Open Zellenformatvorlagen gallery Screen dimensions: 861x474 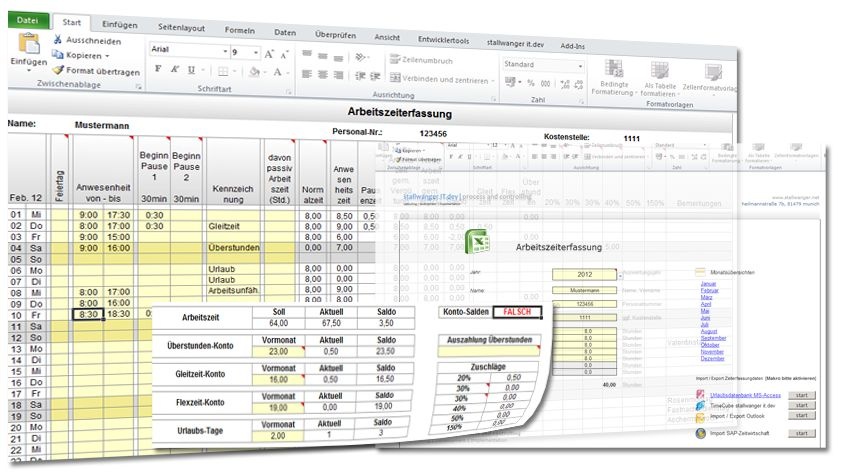click(711, 79)
